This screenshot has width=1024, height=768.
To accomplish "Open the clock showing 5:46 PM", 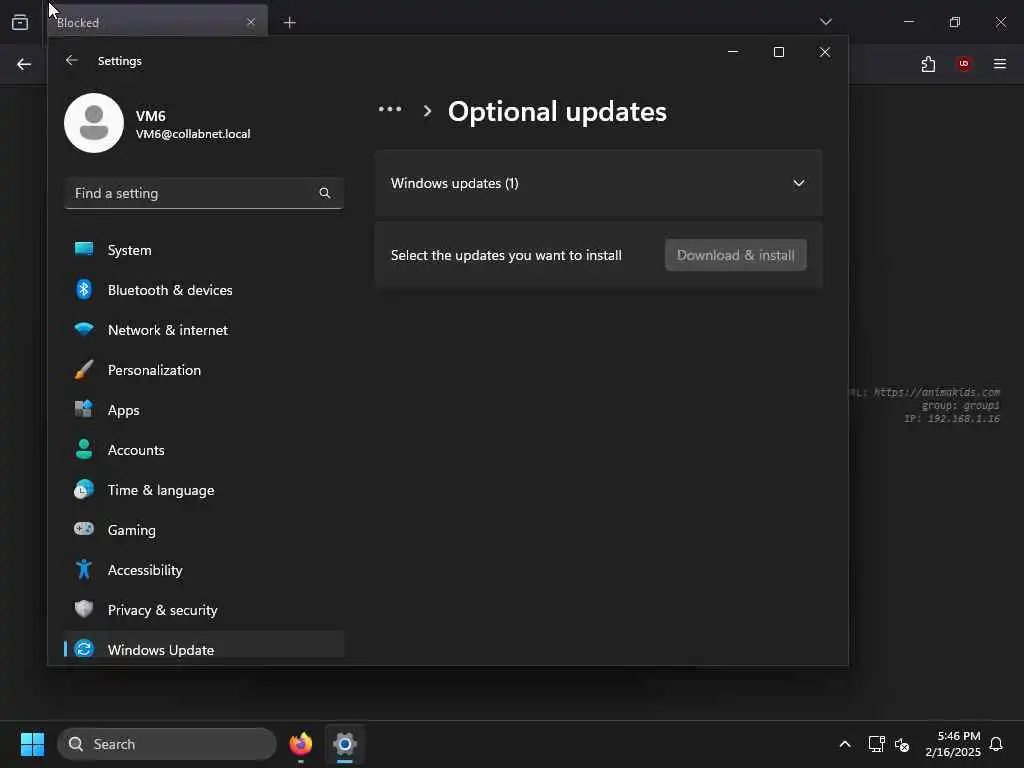I will click(x=953, y=744).
